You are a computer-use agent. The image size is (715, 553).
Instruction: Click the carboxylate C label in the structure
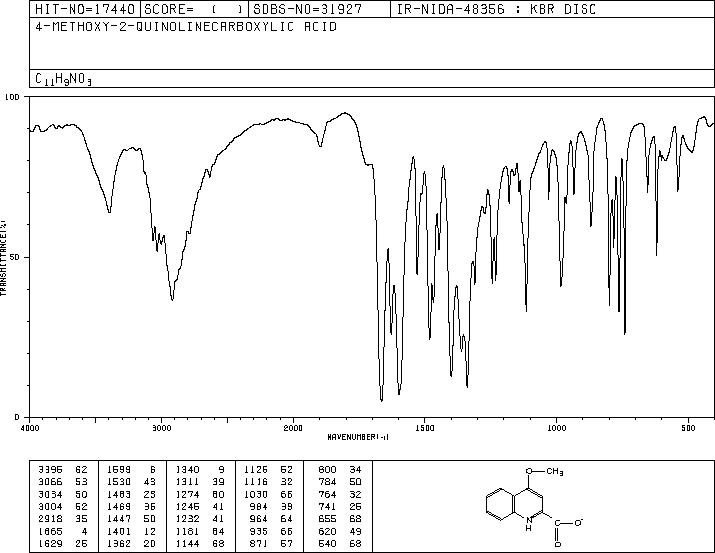557,524
